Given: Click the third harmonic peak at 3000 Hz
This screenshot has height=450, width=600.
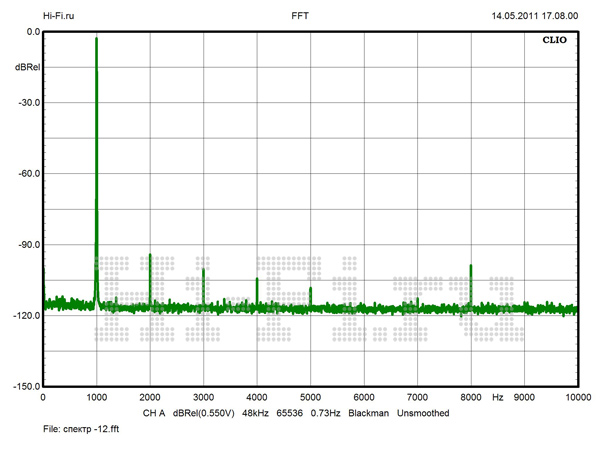Looking at the screenshot, I should [x=203, y=271].
